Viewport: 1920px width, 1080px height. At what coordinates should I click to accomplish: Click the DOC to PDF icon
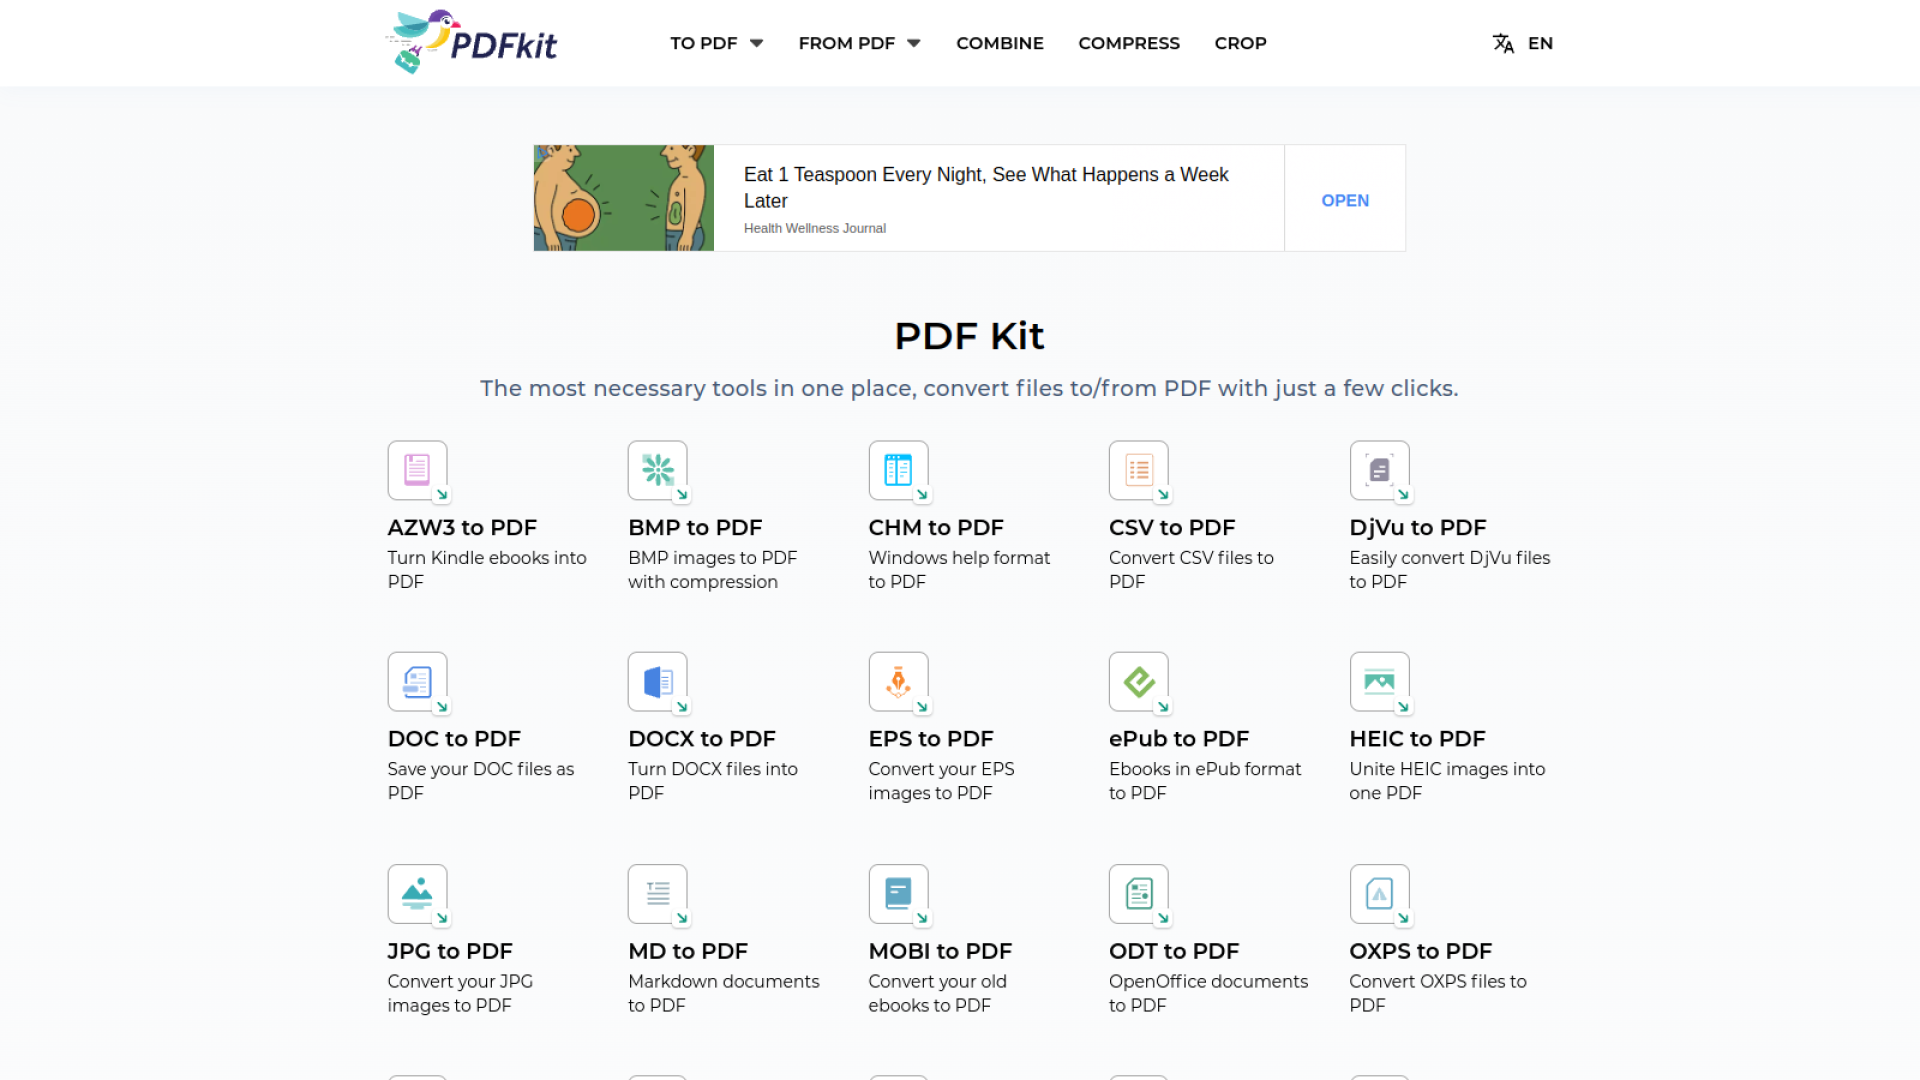pos(417,683)
